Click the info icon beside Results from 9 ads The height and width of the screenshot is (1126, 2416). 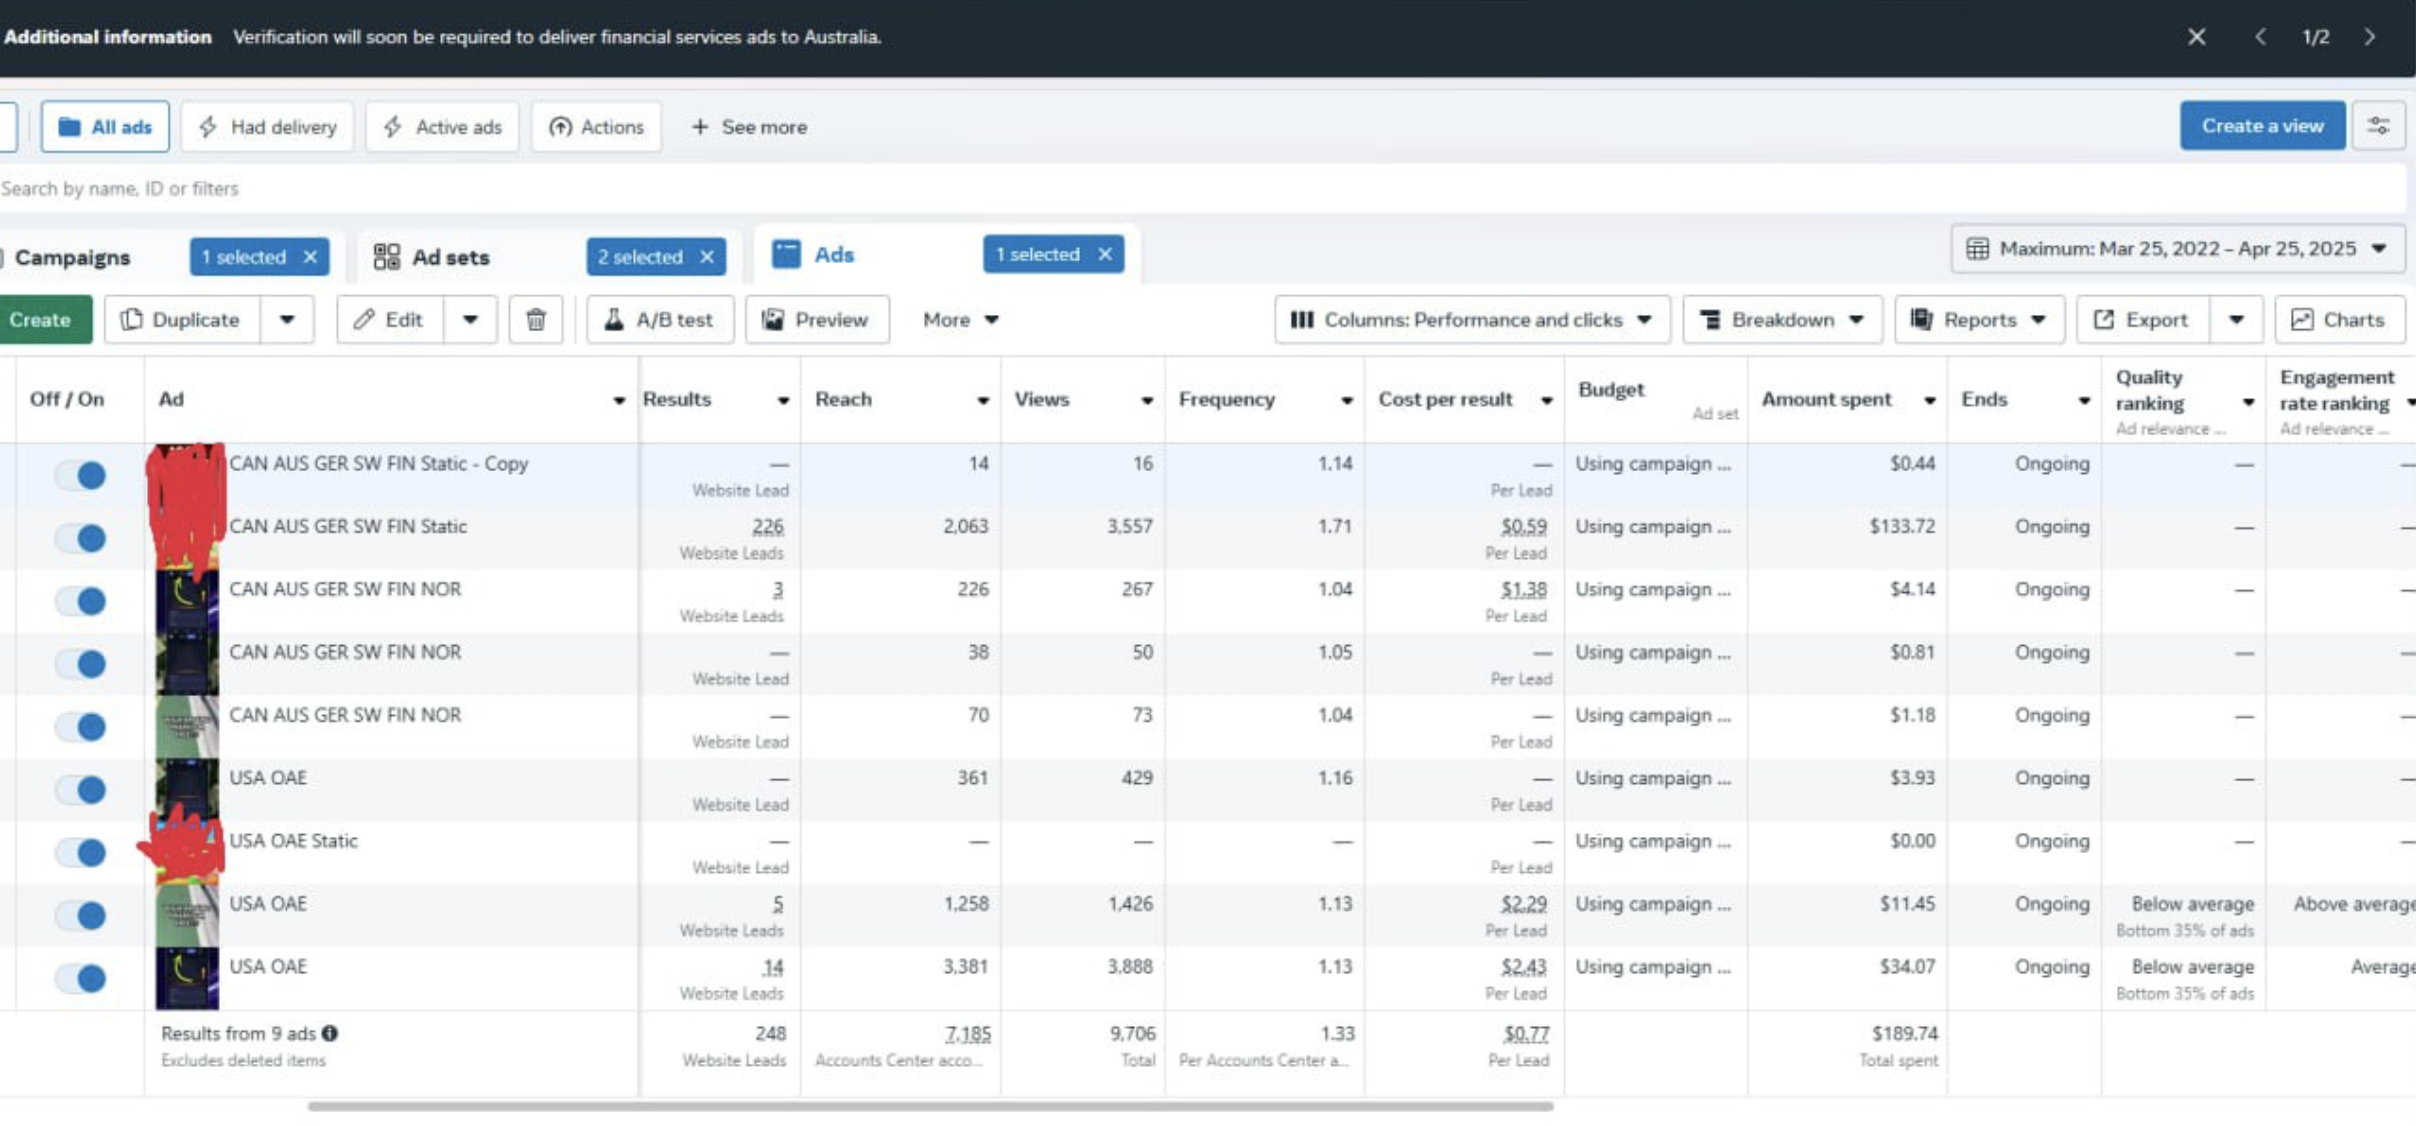[330, 1033]
